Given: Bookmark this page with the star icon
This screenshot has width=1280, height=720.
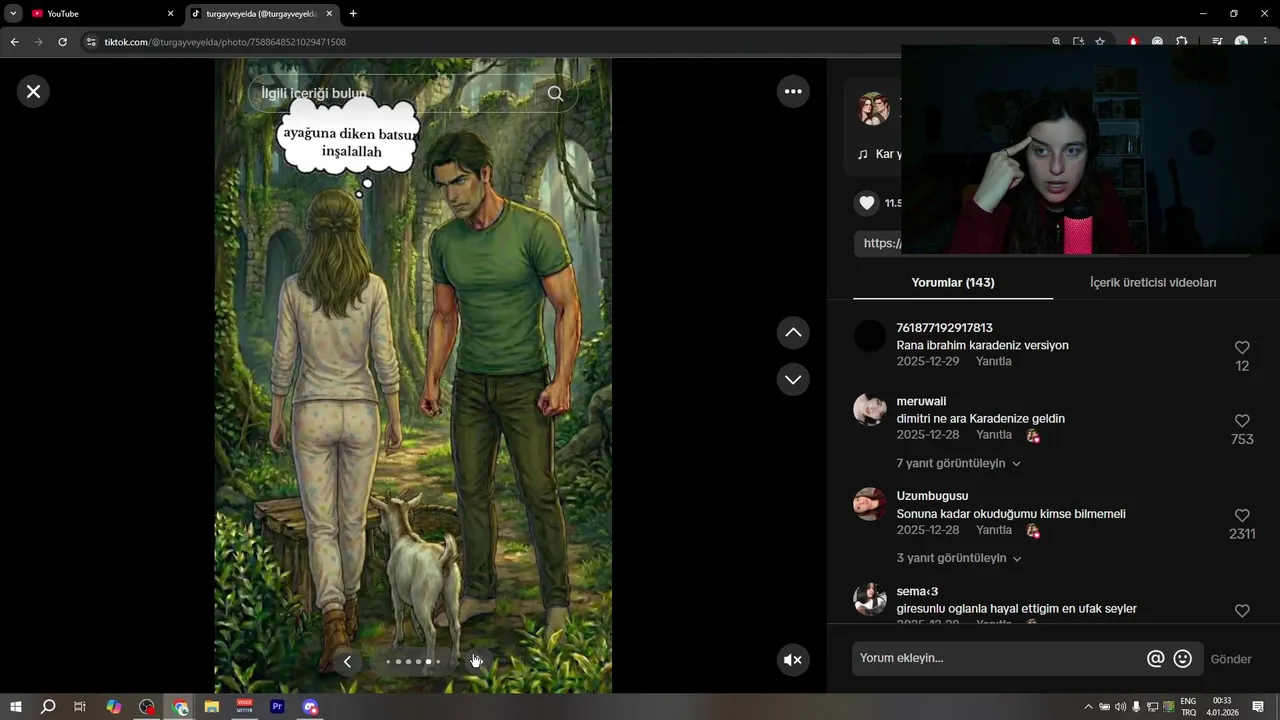Looking at the screenshot, I should click(x=1100, y=42).
